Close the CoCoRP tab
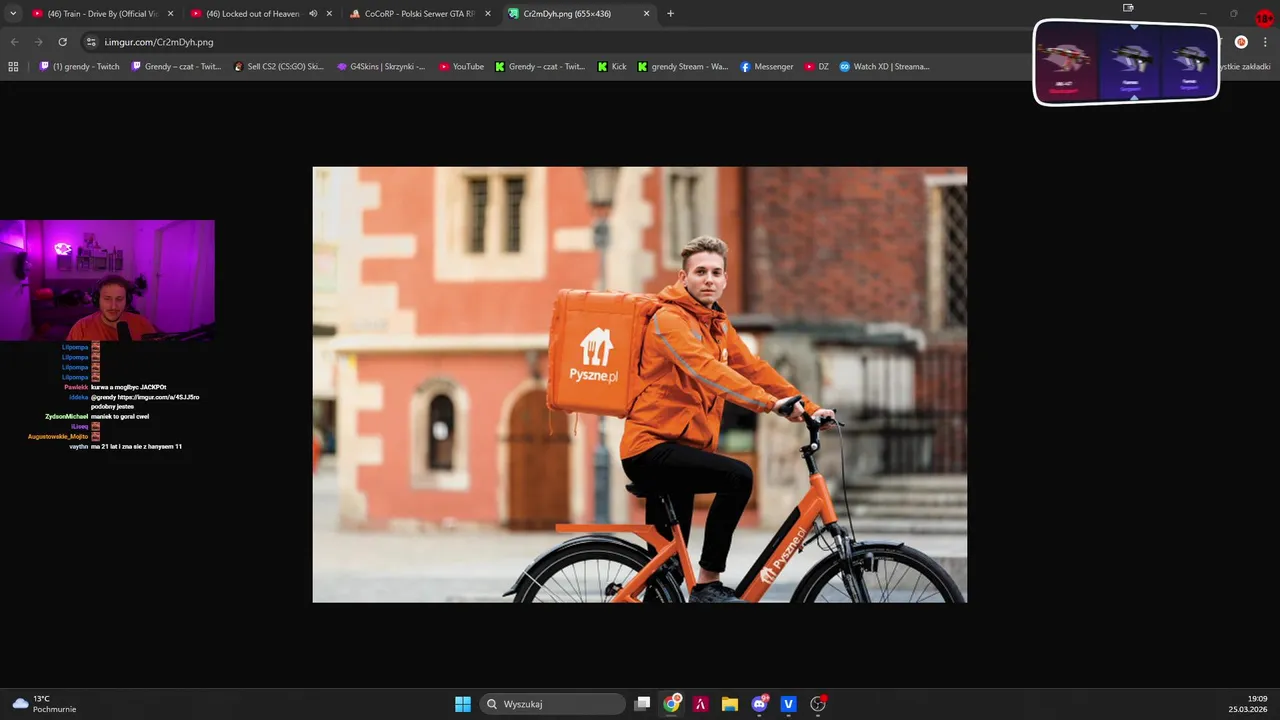This screenshot has width=1280, height=720. tap(488, 14)
